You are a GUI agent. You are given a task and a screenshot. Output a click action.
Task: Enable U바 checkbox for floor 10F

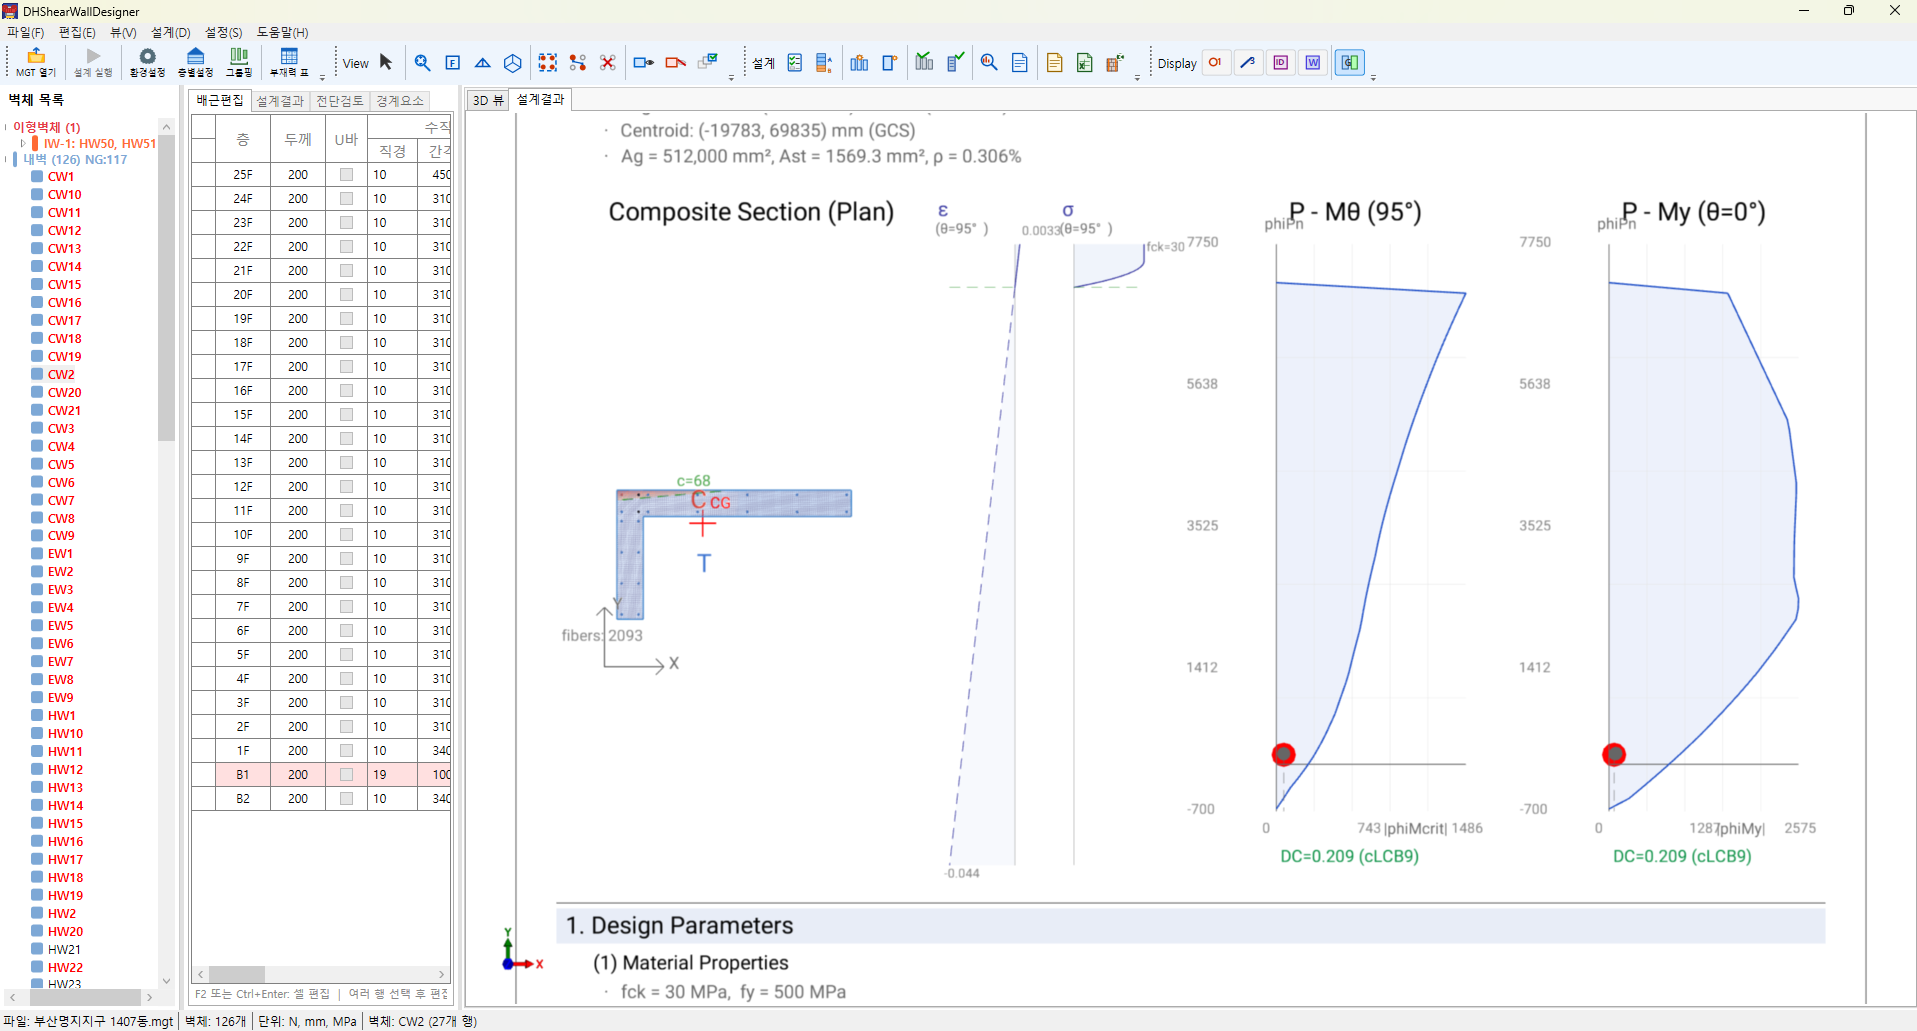346,534
